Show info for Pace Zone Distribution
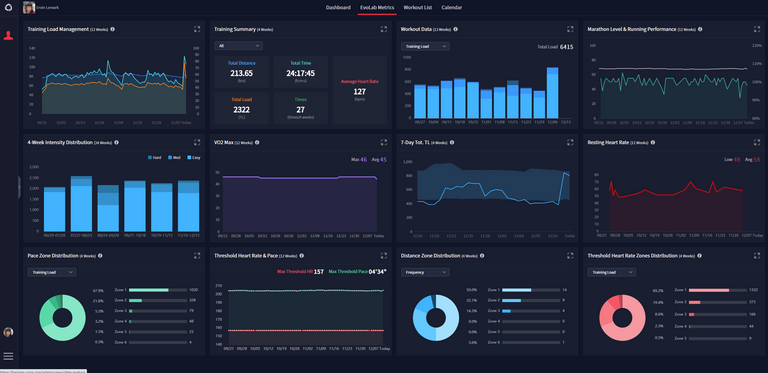768x373 pixels. coord(100,256)
